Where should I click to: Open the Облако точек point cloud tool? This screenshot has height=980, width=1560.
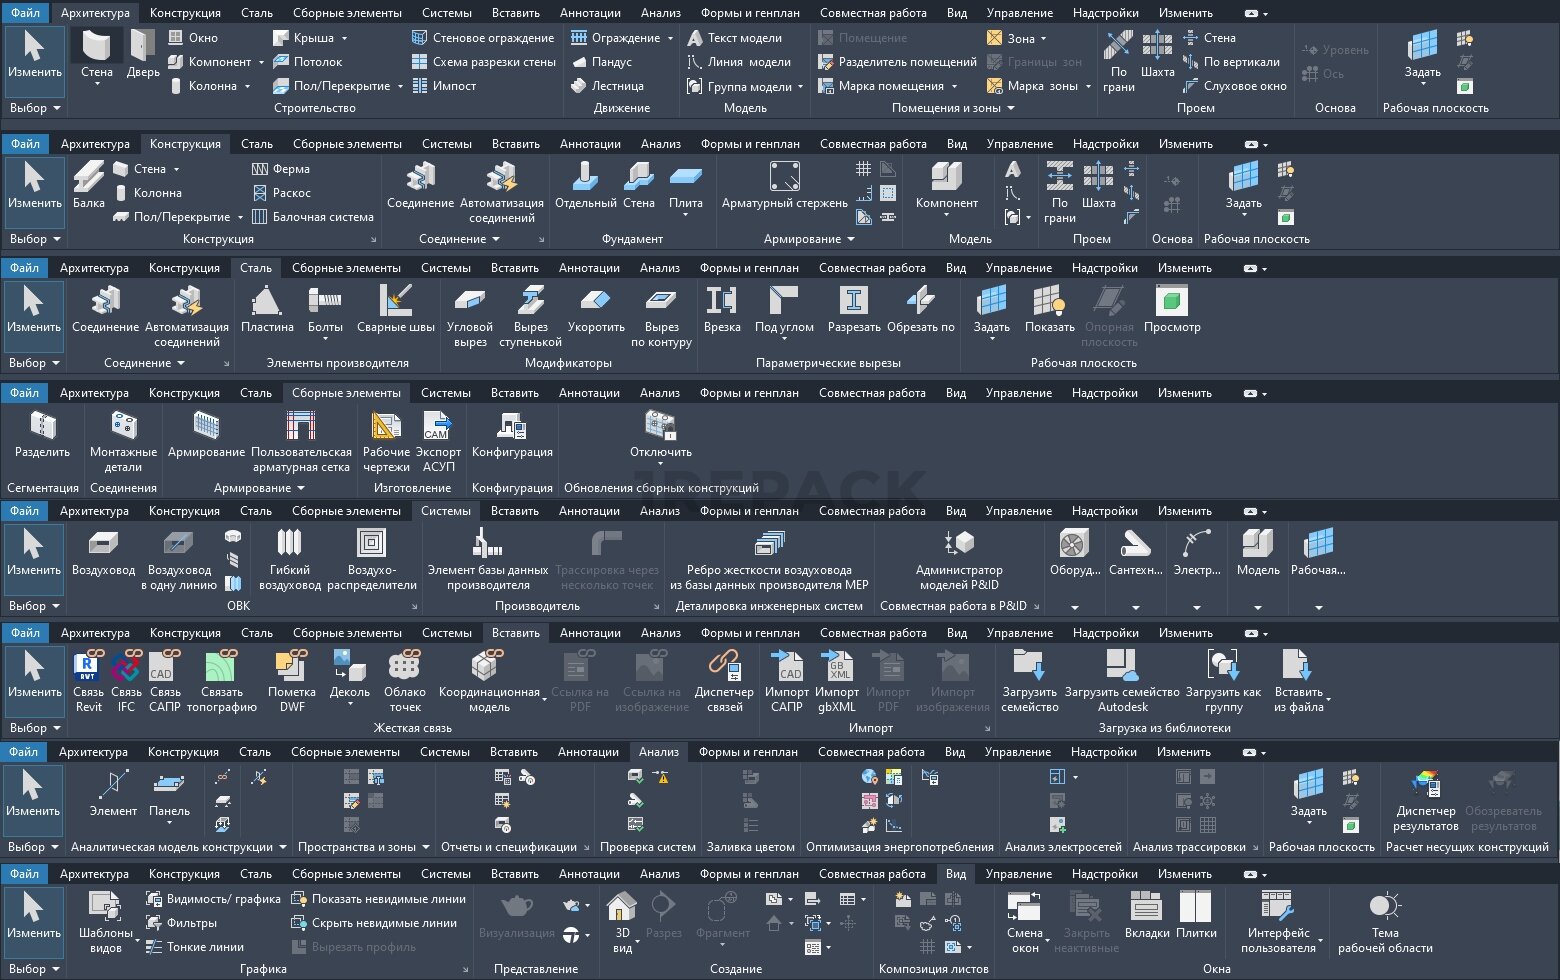pos(405,681)
